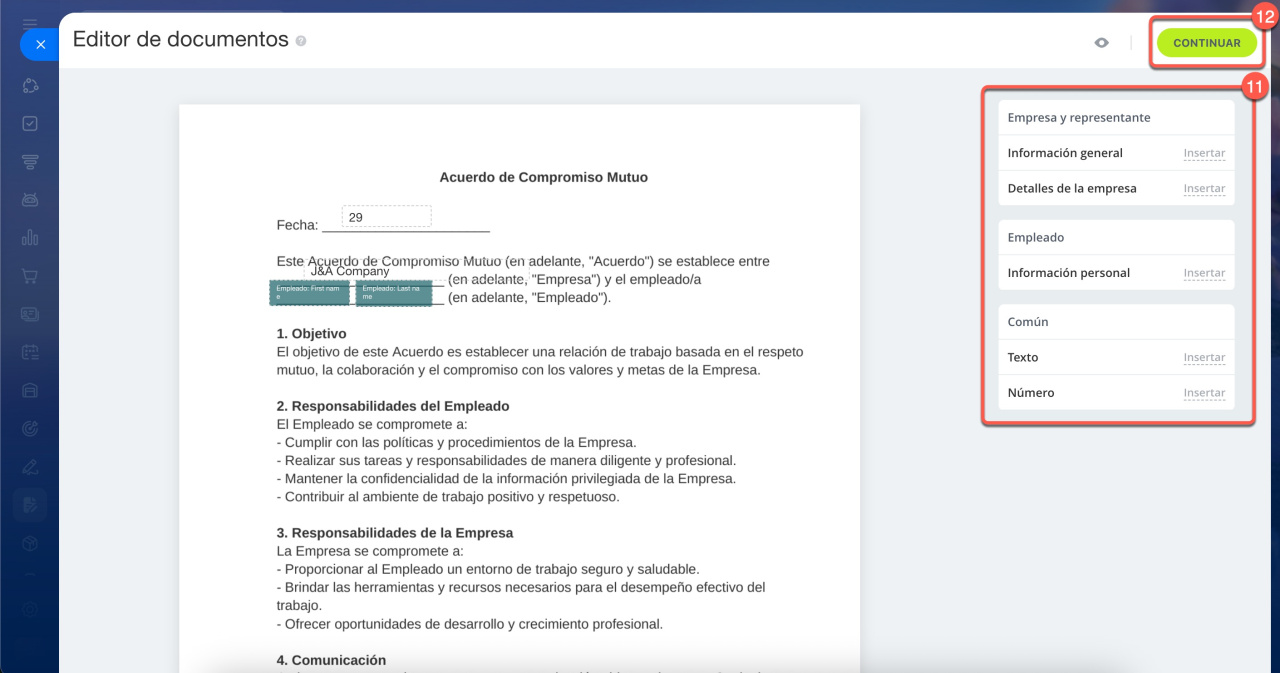The image size is (1280, 673).
Task: Select the Empleado: Last name field block
Action: tap(393, 292)
